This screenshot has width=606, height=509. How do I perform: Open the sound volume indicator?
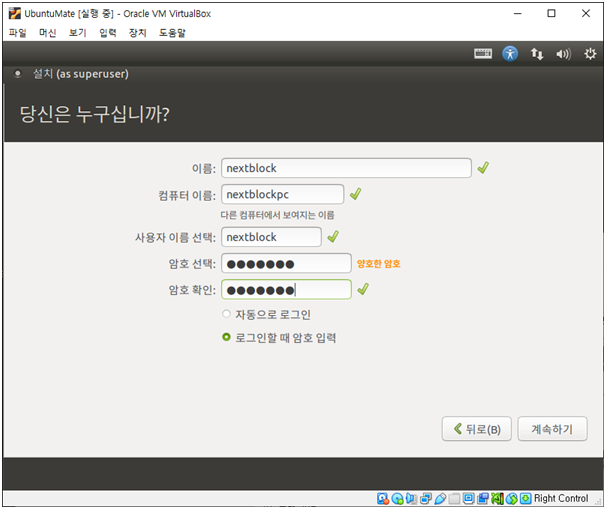point(563,54)
